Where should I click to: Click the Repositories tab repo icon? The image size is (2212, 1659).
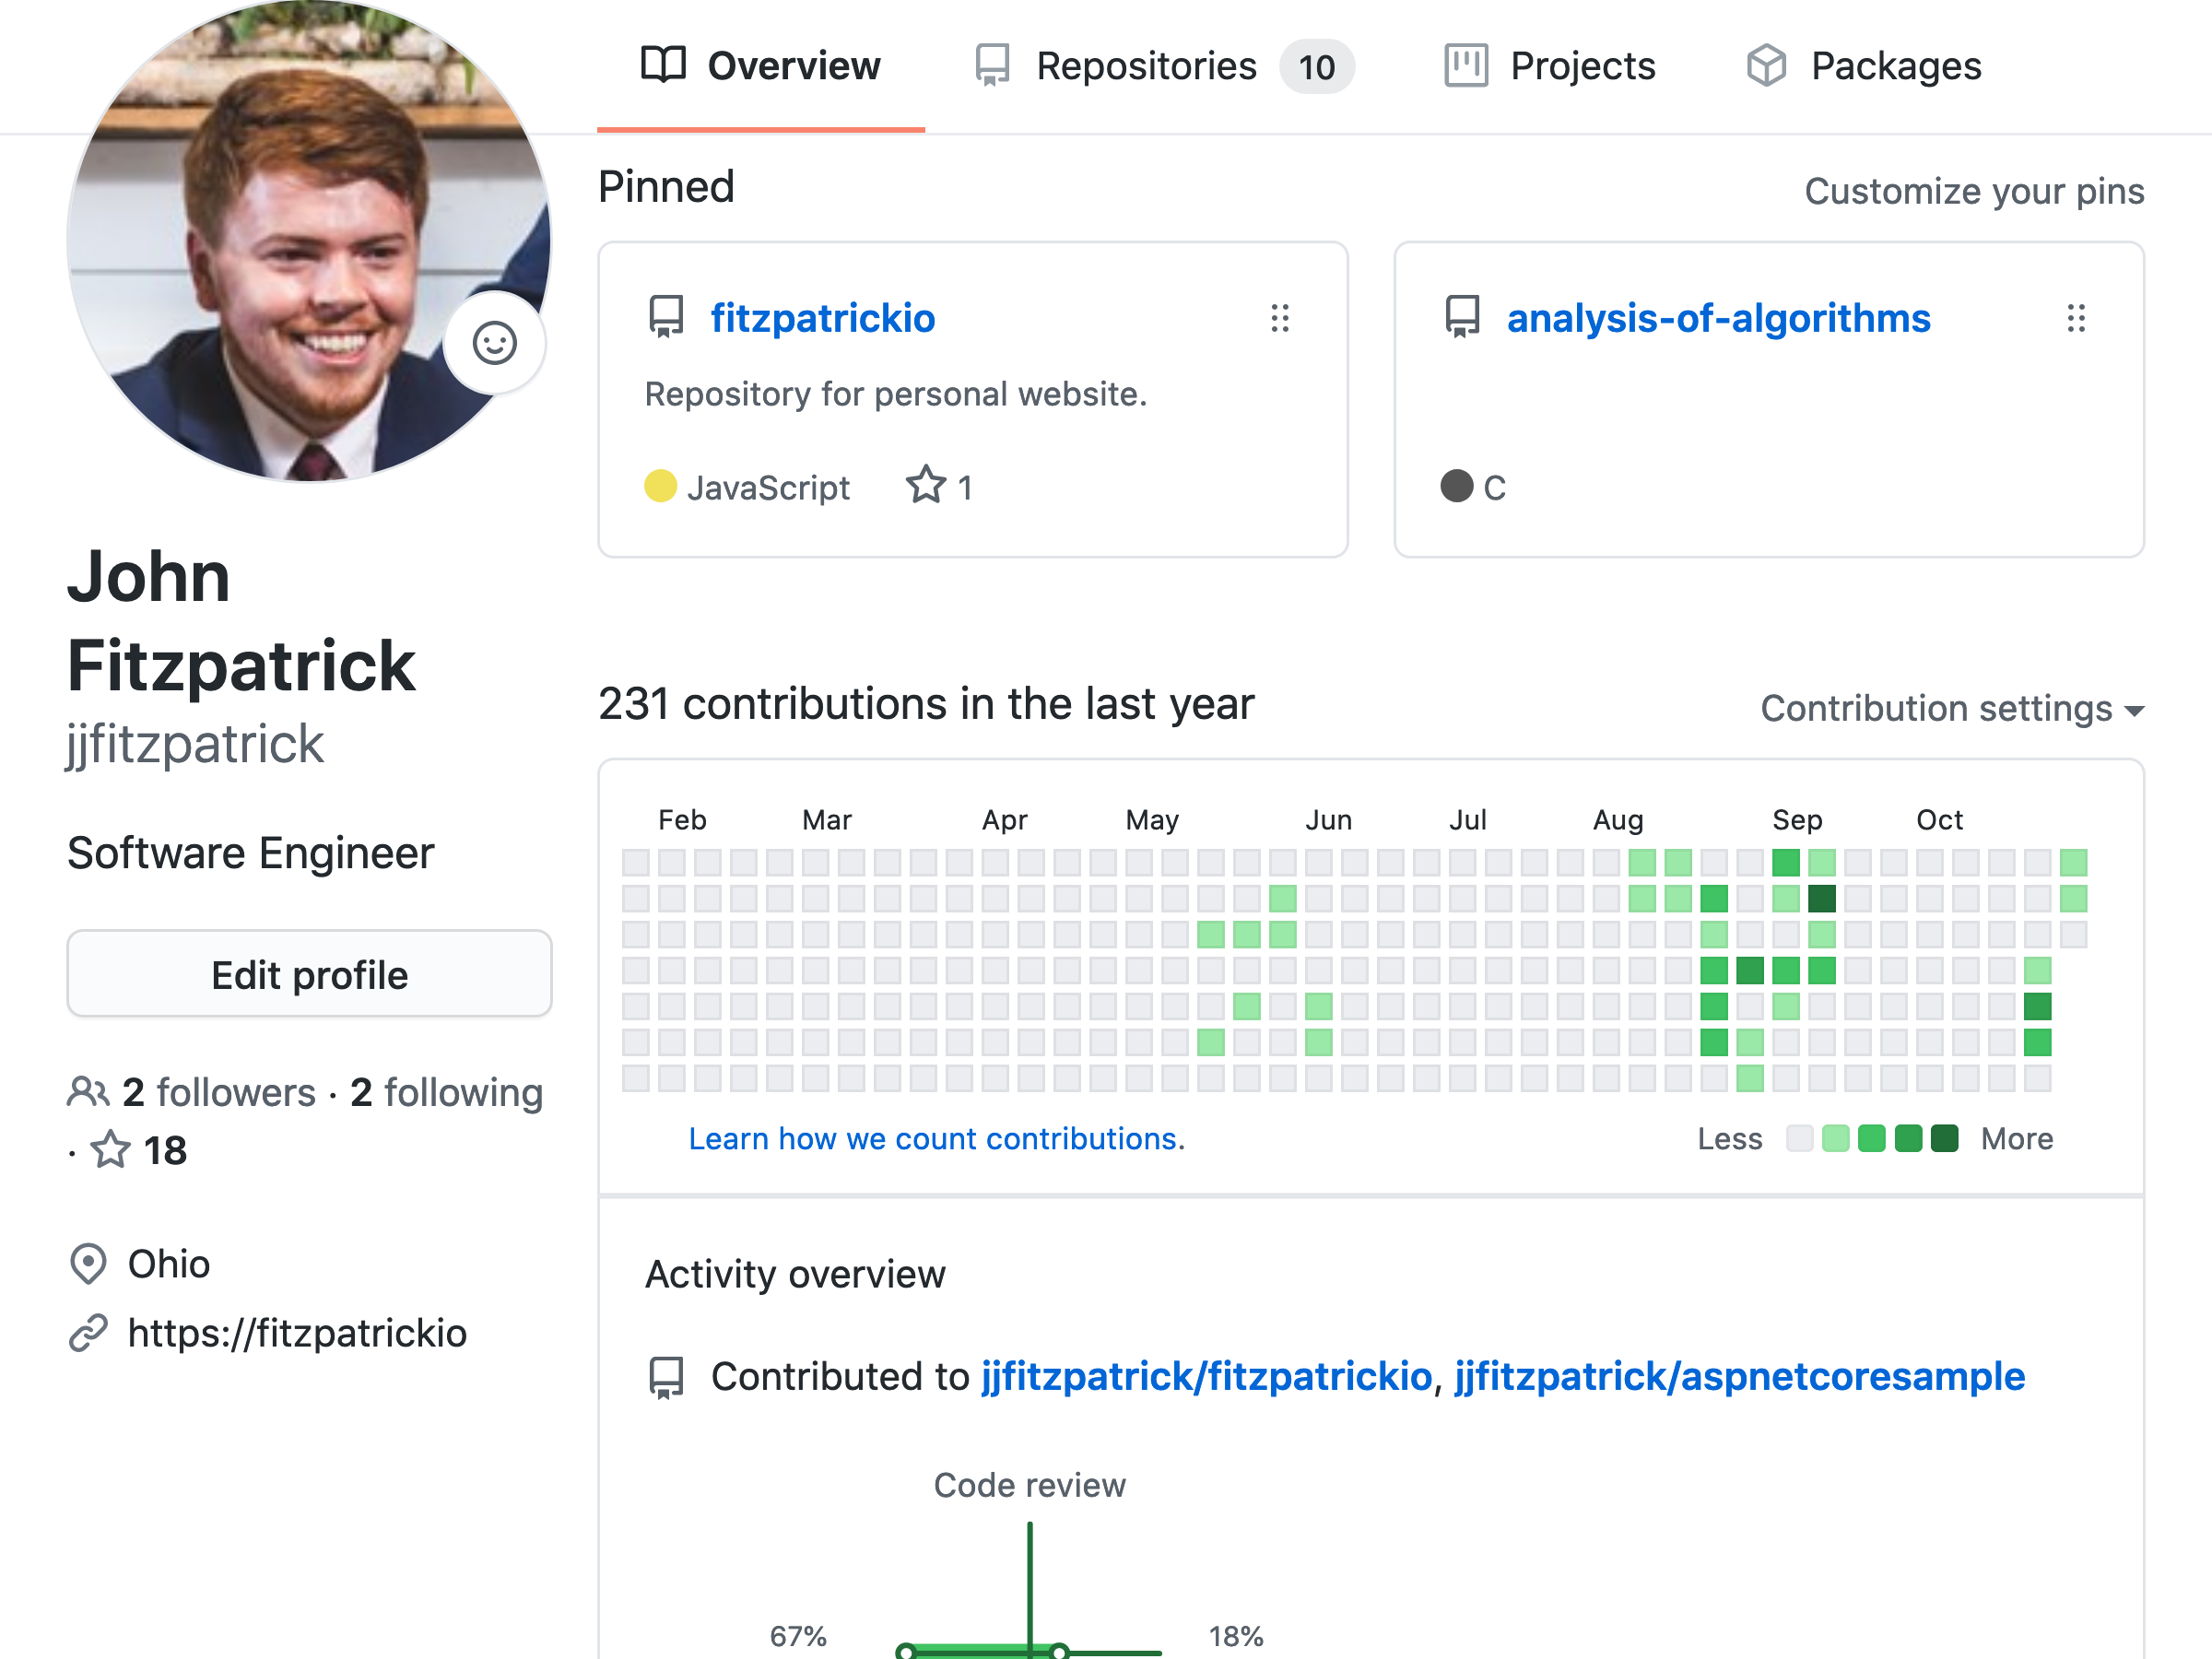pos(992,66)
